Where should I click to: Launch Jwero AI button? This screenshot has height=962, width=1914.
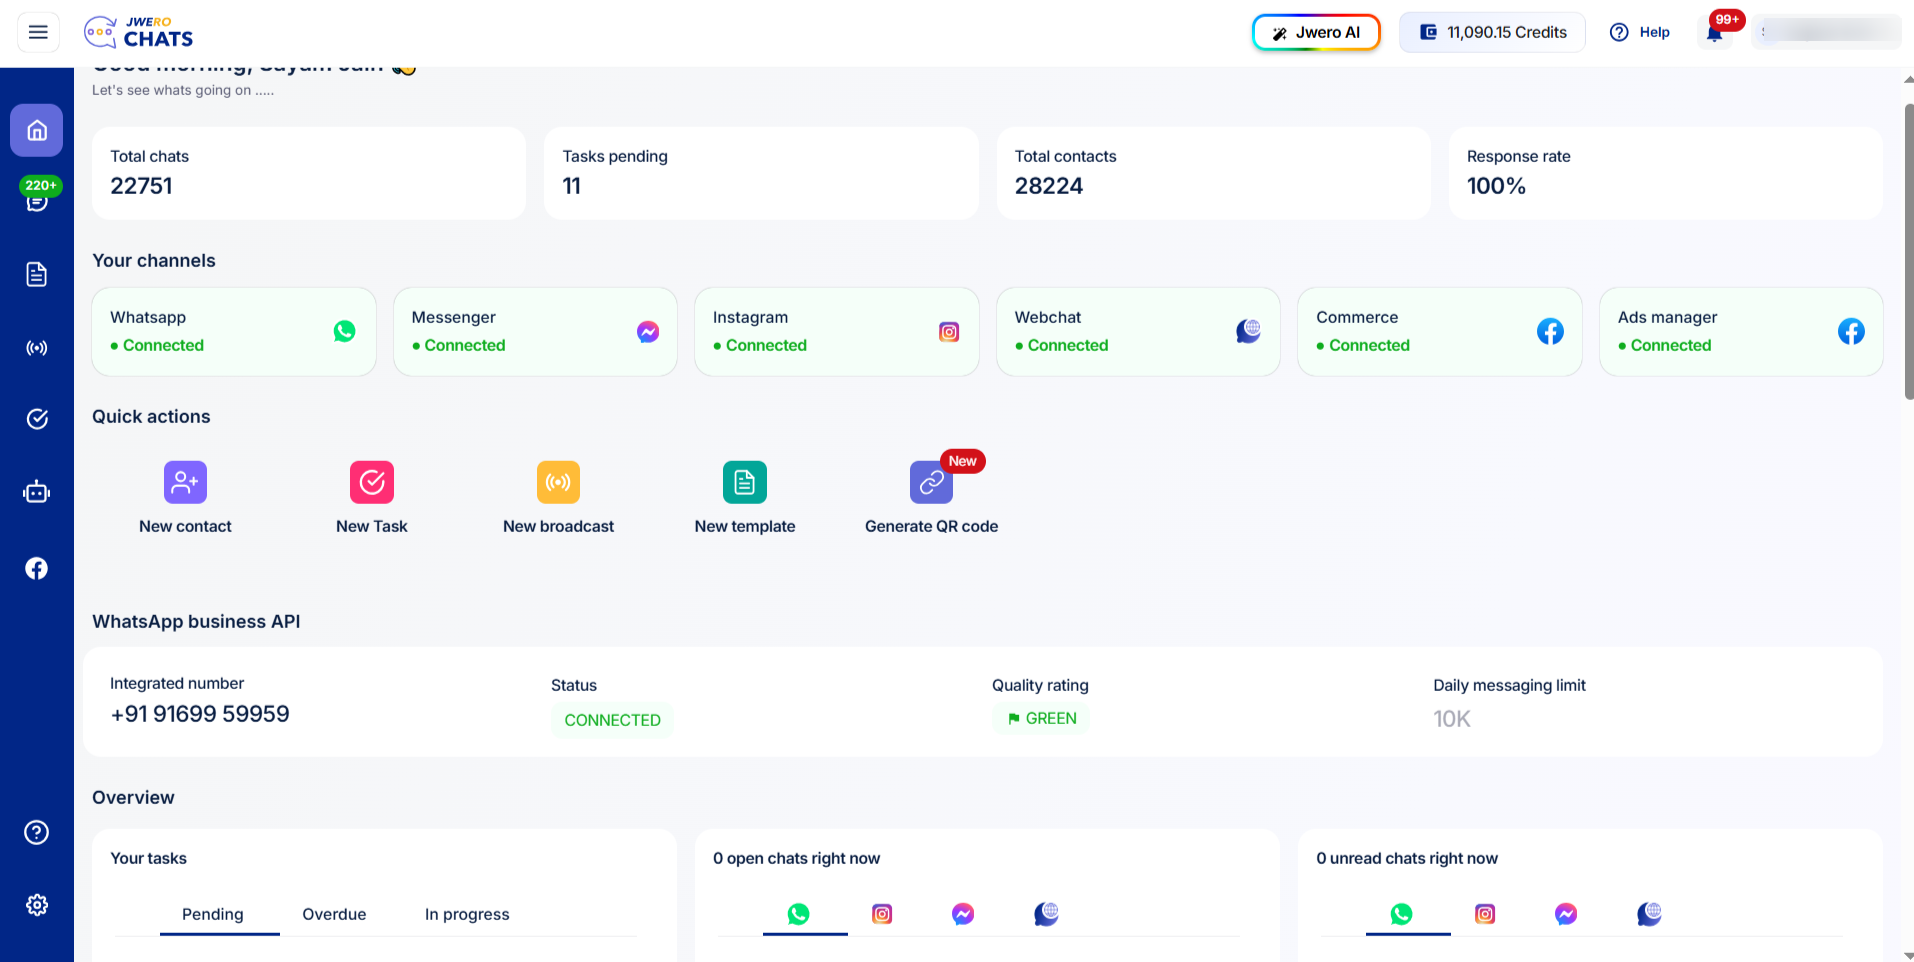click(1316, 32)
